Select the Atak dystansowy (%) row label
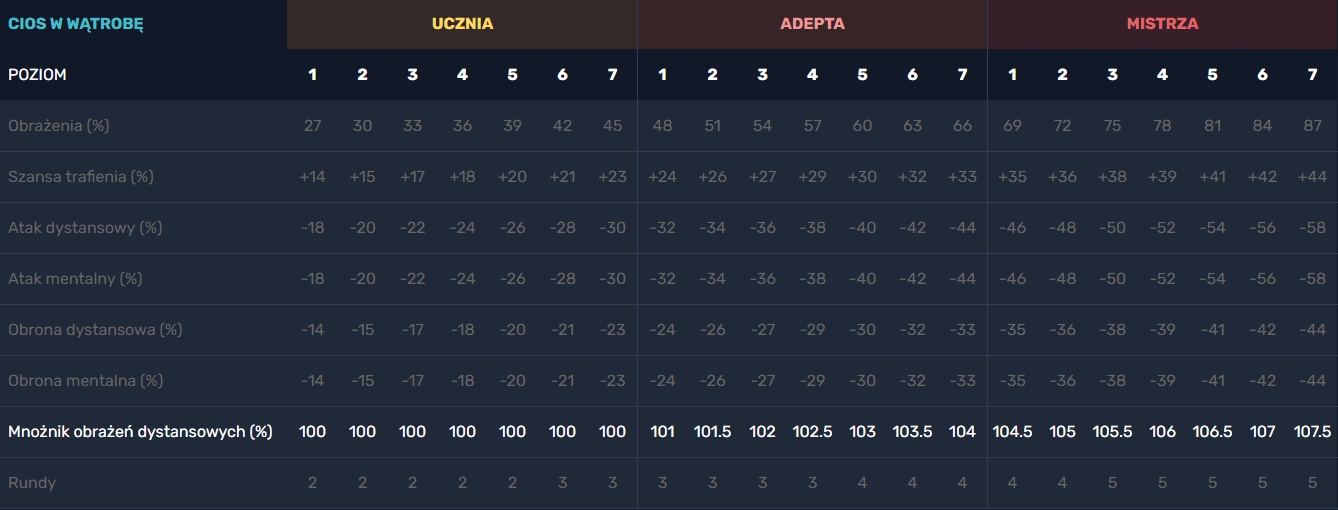1338x510 pixels. click(x=84, y=228)
